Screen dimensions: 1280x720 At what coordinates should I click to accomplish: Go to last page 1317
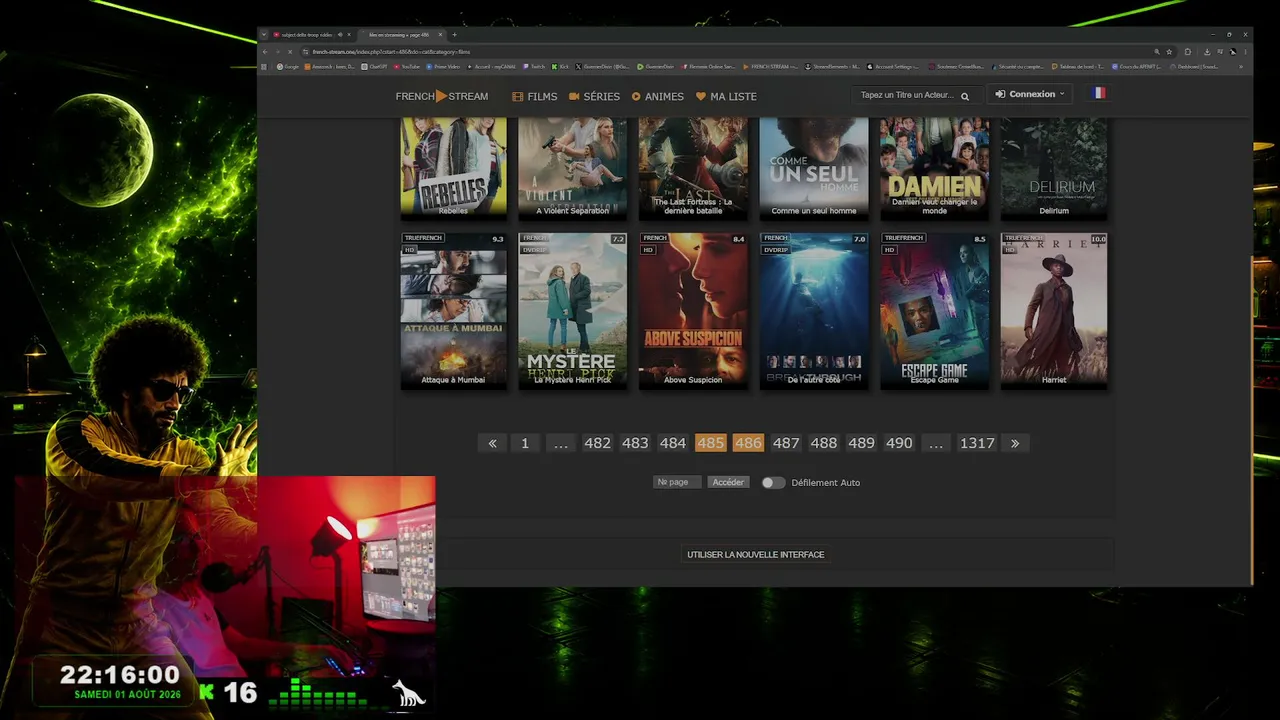(x=977, y=443)
